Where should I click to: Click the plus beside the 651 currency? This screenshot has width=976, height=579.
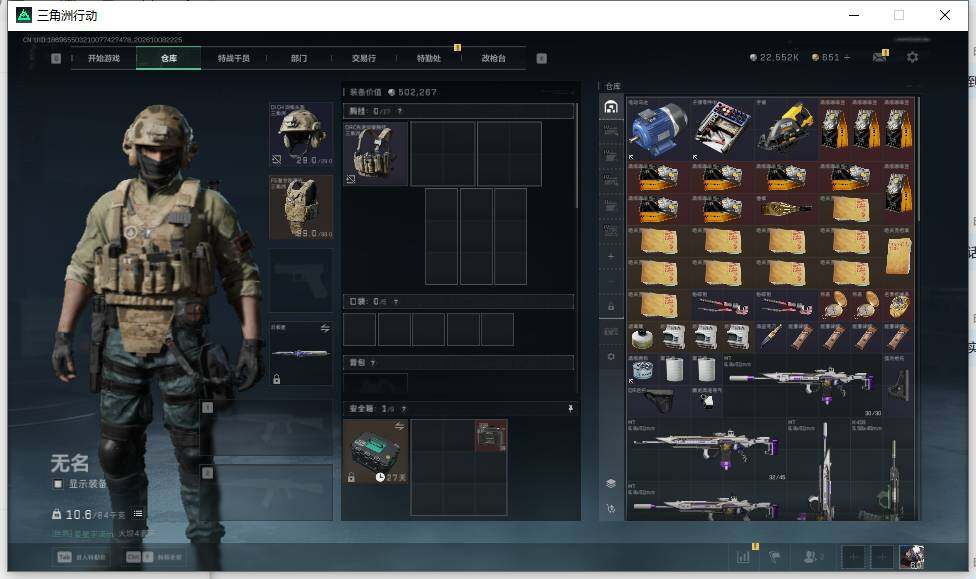(x=847, y=57)
